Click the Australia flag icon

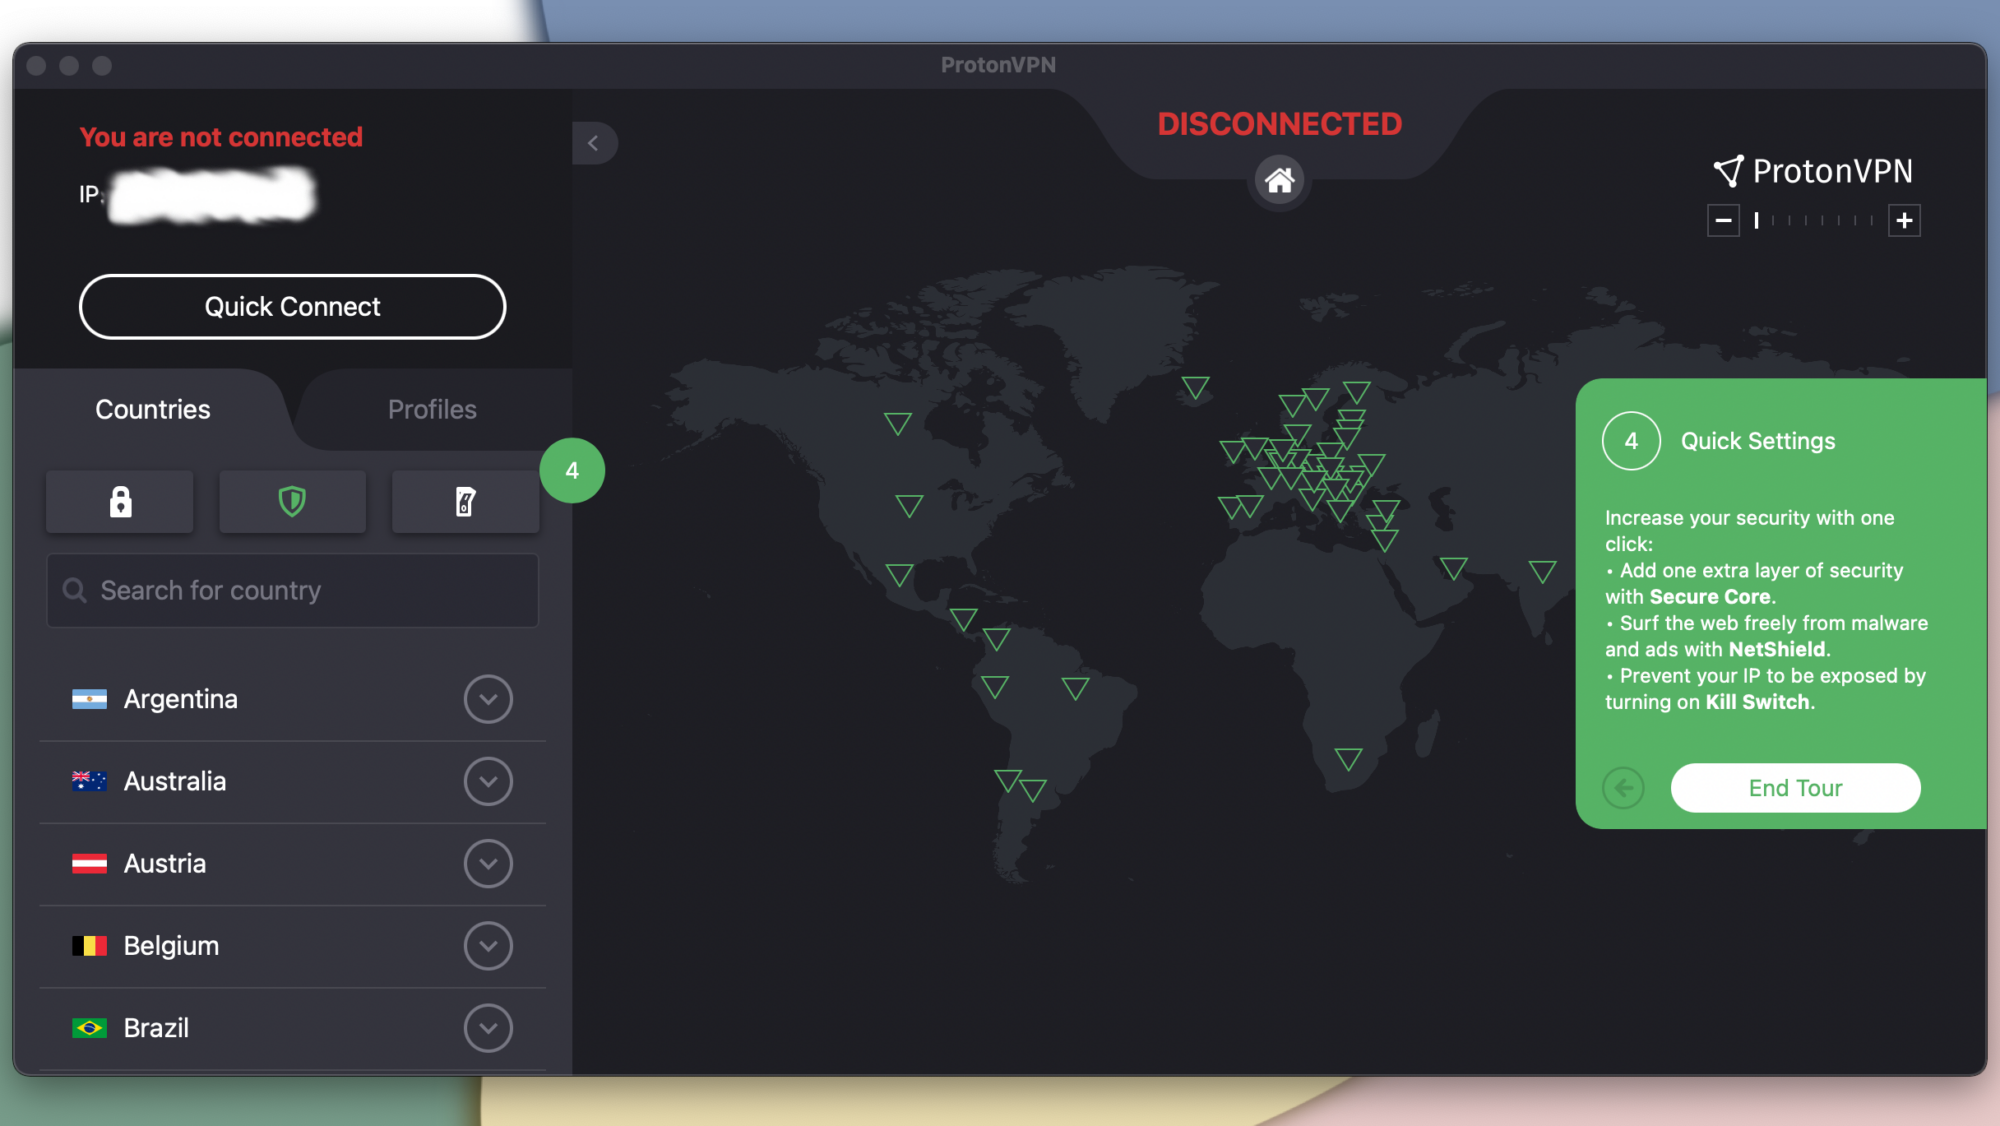click(89, 781)
